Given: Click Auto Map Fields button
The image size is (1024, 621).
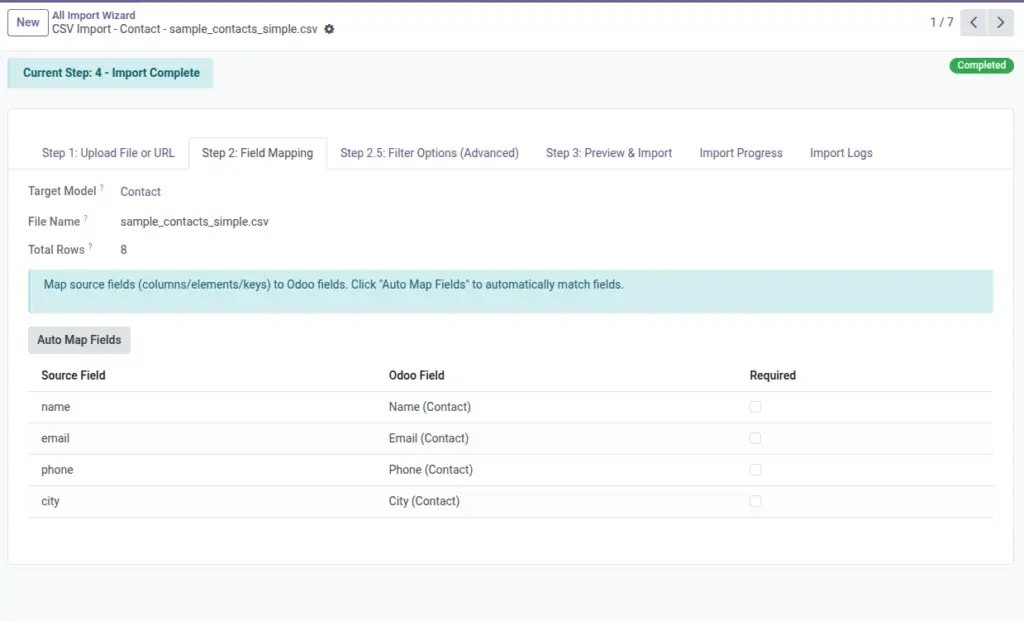Looking at the screenshot, I should pyautogui.click(x=79, y=340).
